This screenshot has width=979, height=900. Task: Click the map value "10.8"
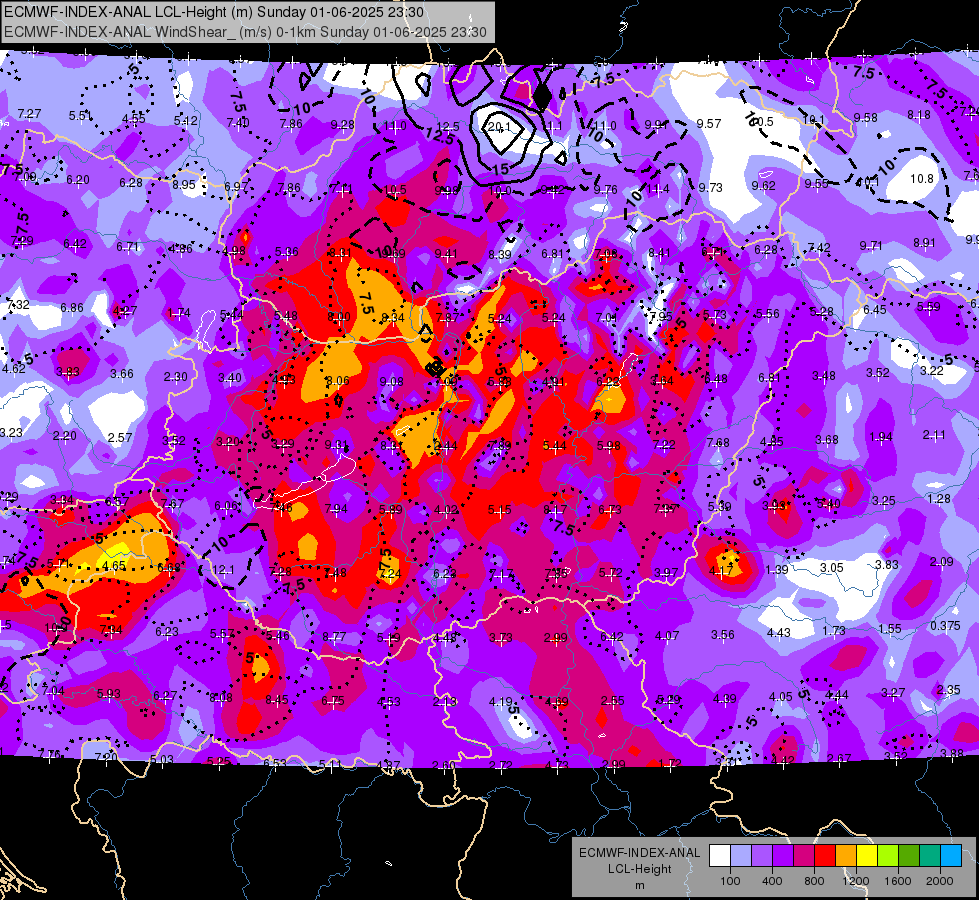tap(922, 179)
